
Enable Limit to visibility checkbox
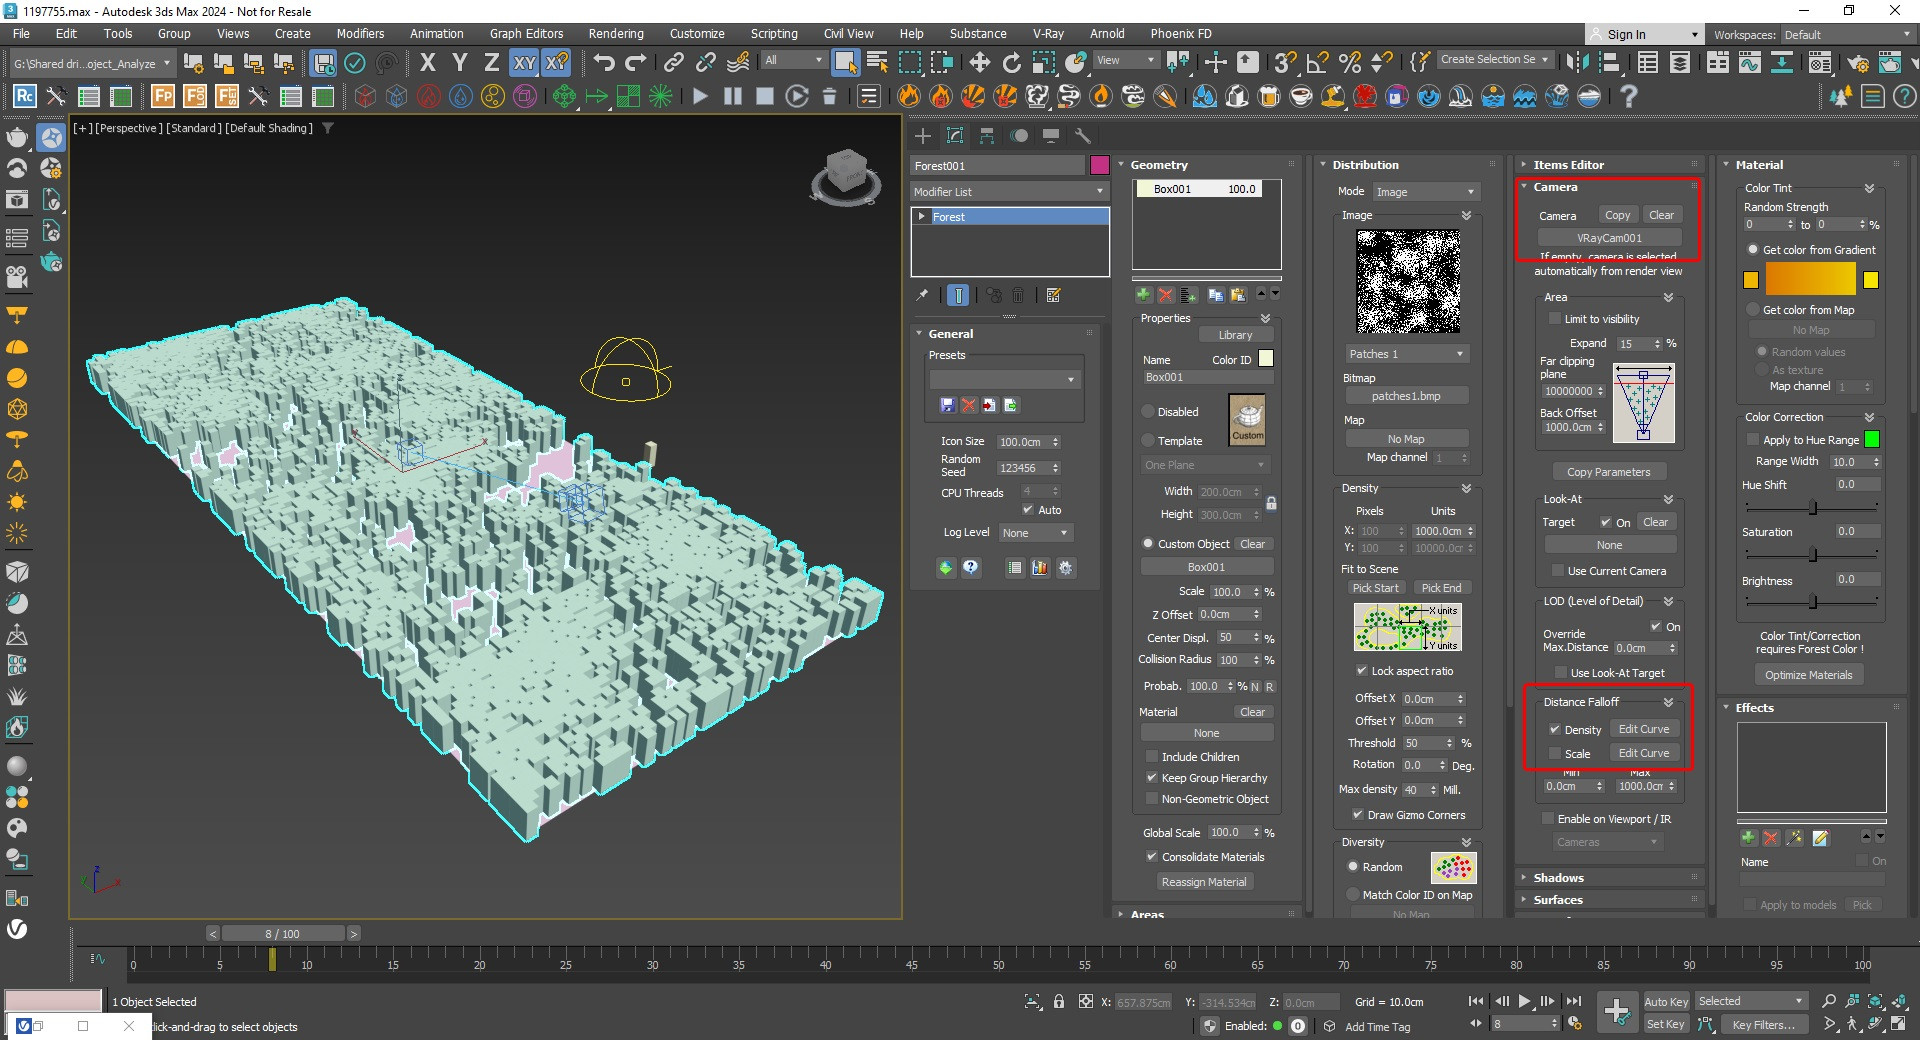(x=1555, y=319)
